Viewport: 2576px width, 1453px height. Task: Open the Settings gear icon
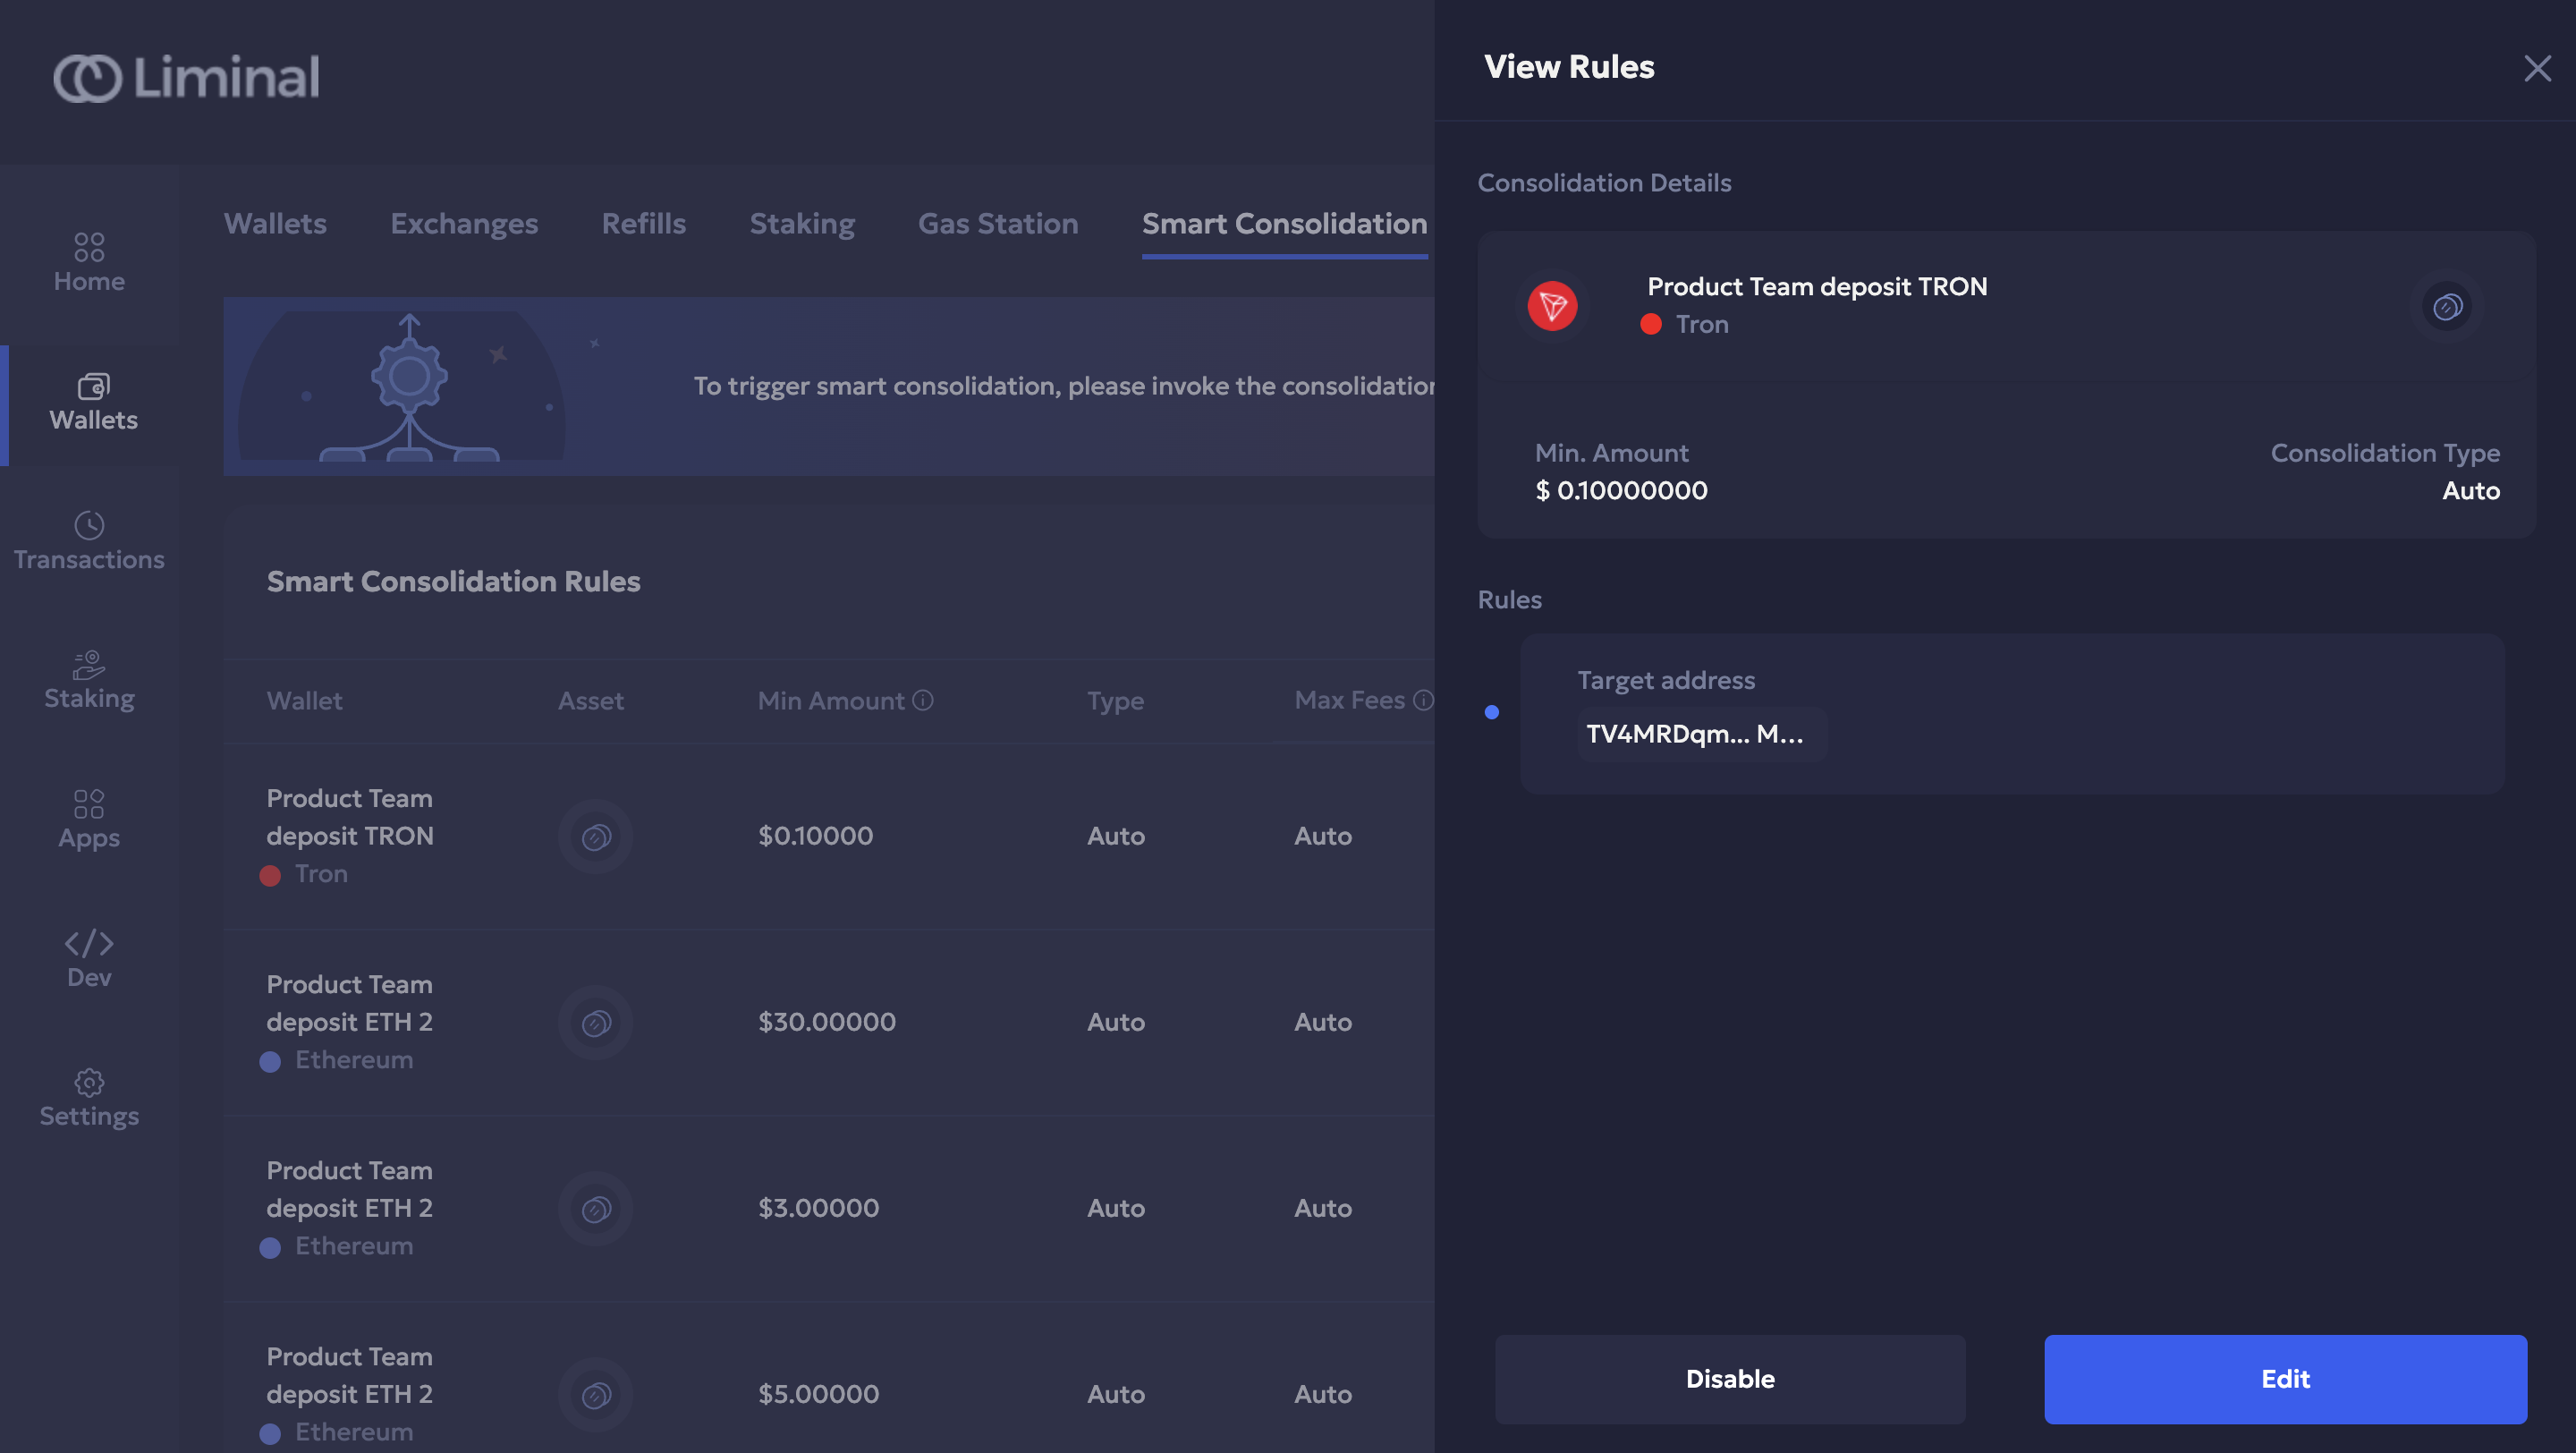pos(89,1082)
